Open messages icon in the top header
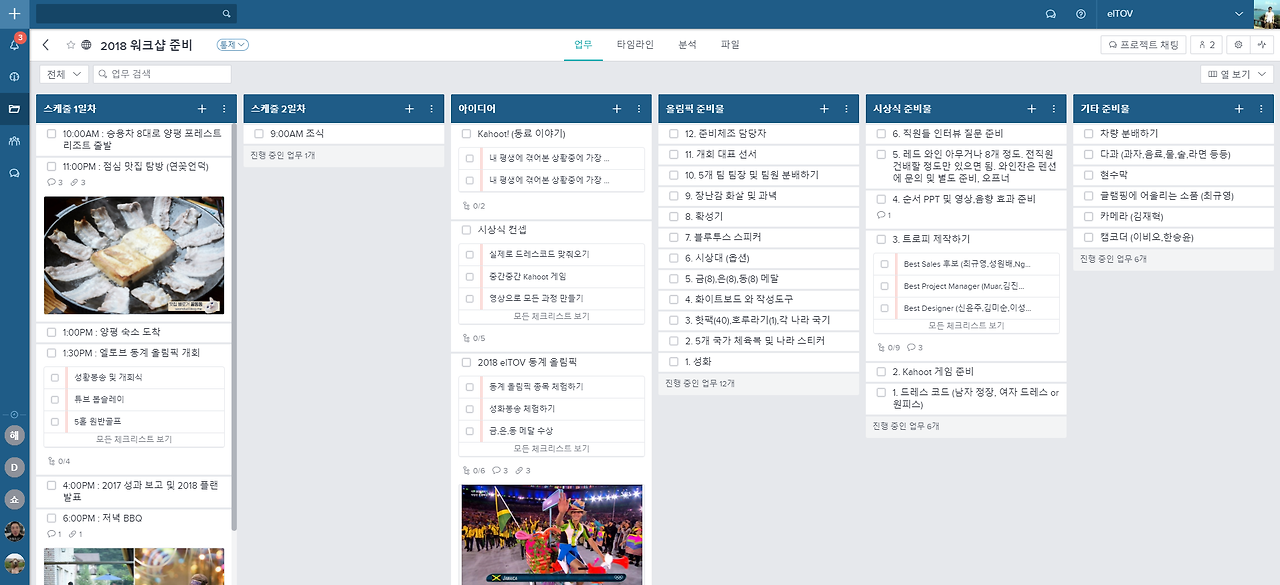Screen dimensions: 1280x585 click(1051, 14)
